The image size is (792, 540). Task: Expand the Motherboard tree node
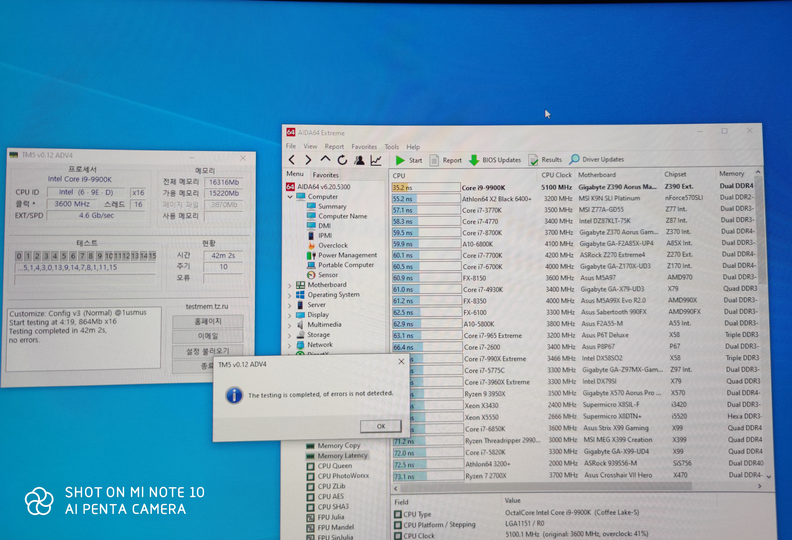[290, 285]
